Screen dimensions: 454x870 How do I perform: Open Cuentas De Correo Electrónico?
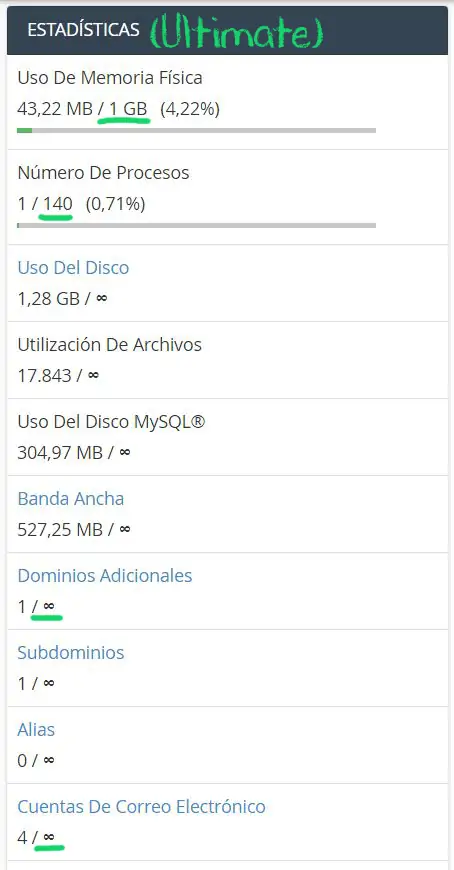(x=142, y=806)
